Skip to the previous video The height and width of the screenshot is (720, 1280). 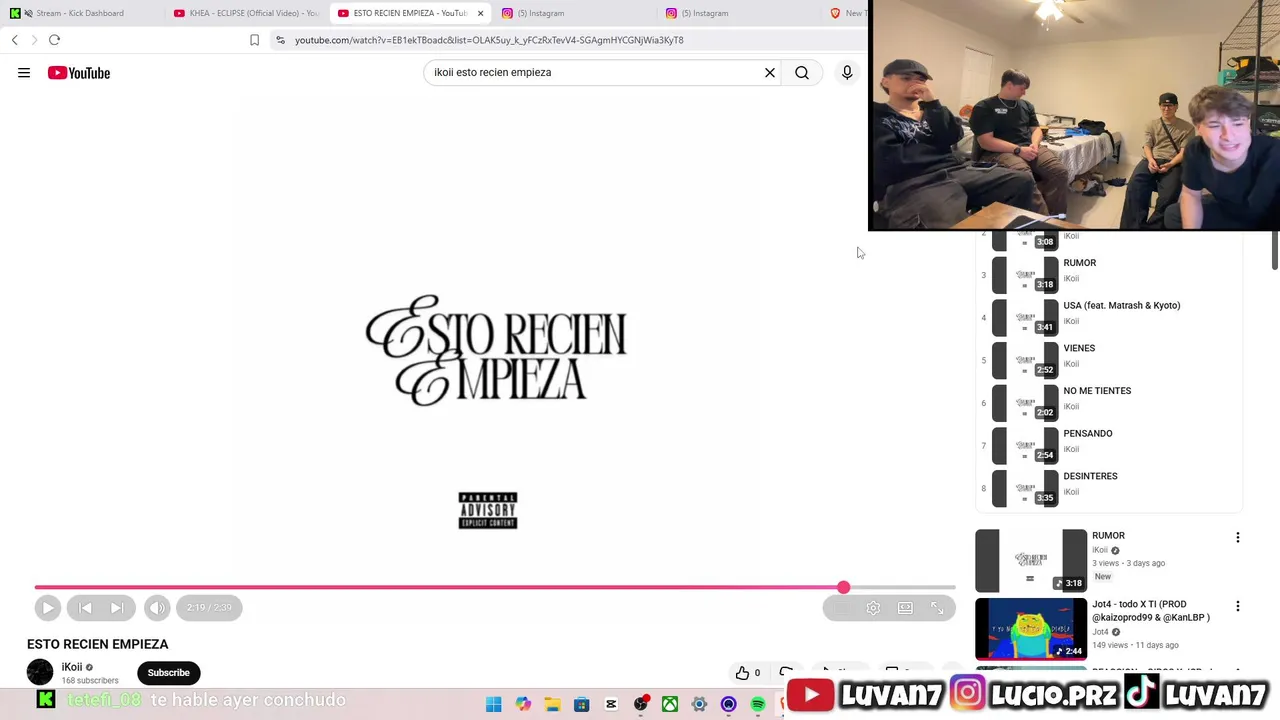pyautogui.click(x=85, y=607)
